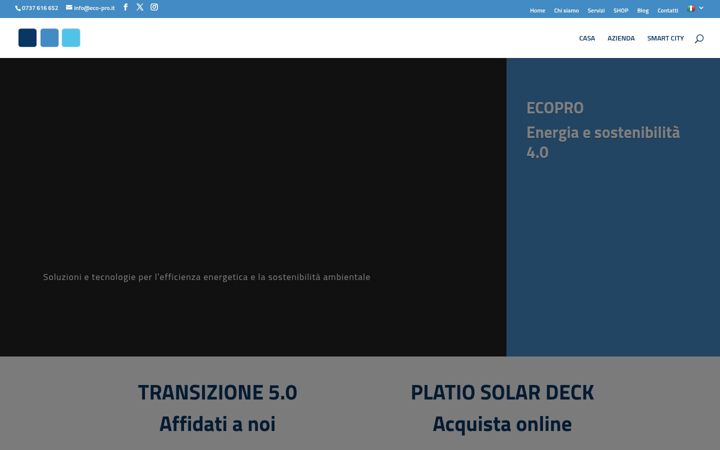The image size is (720, 450).
Task: Open the X (Twitter) social icon
Action: [140, 7]
